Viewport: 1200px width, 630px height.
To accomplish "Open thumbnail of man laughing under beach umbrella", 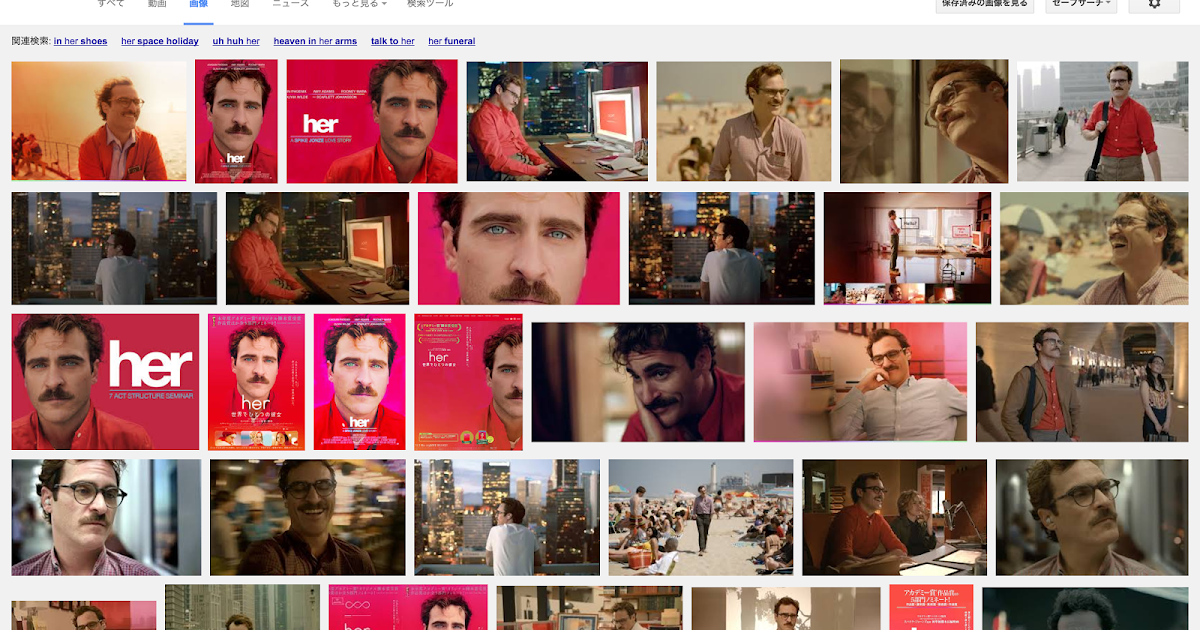I will point(1094,248).
